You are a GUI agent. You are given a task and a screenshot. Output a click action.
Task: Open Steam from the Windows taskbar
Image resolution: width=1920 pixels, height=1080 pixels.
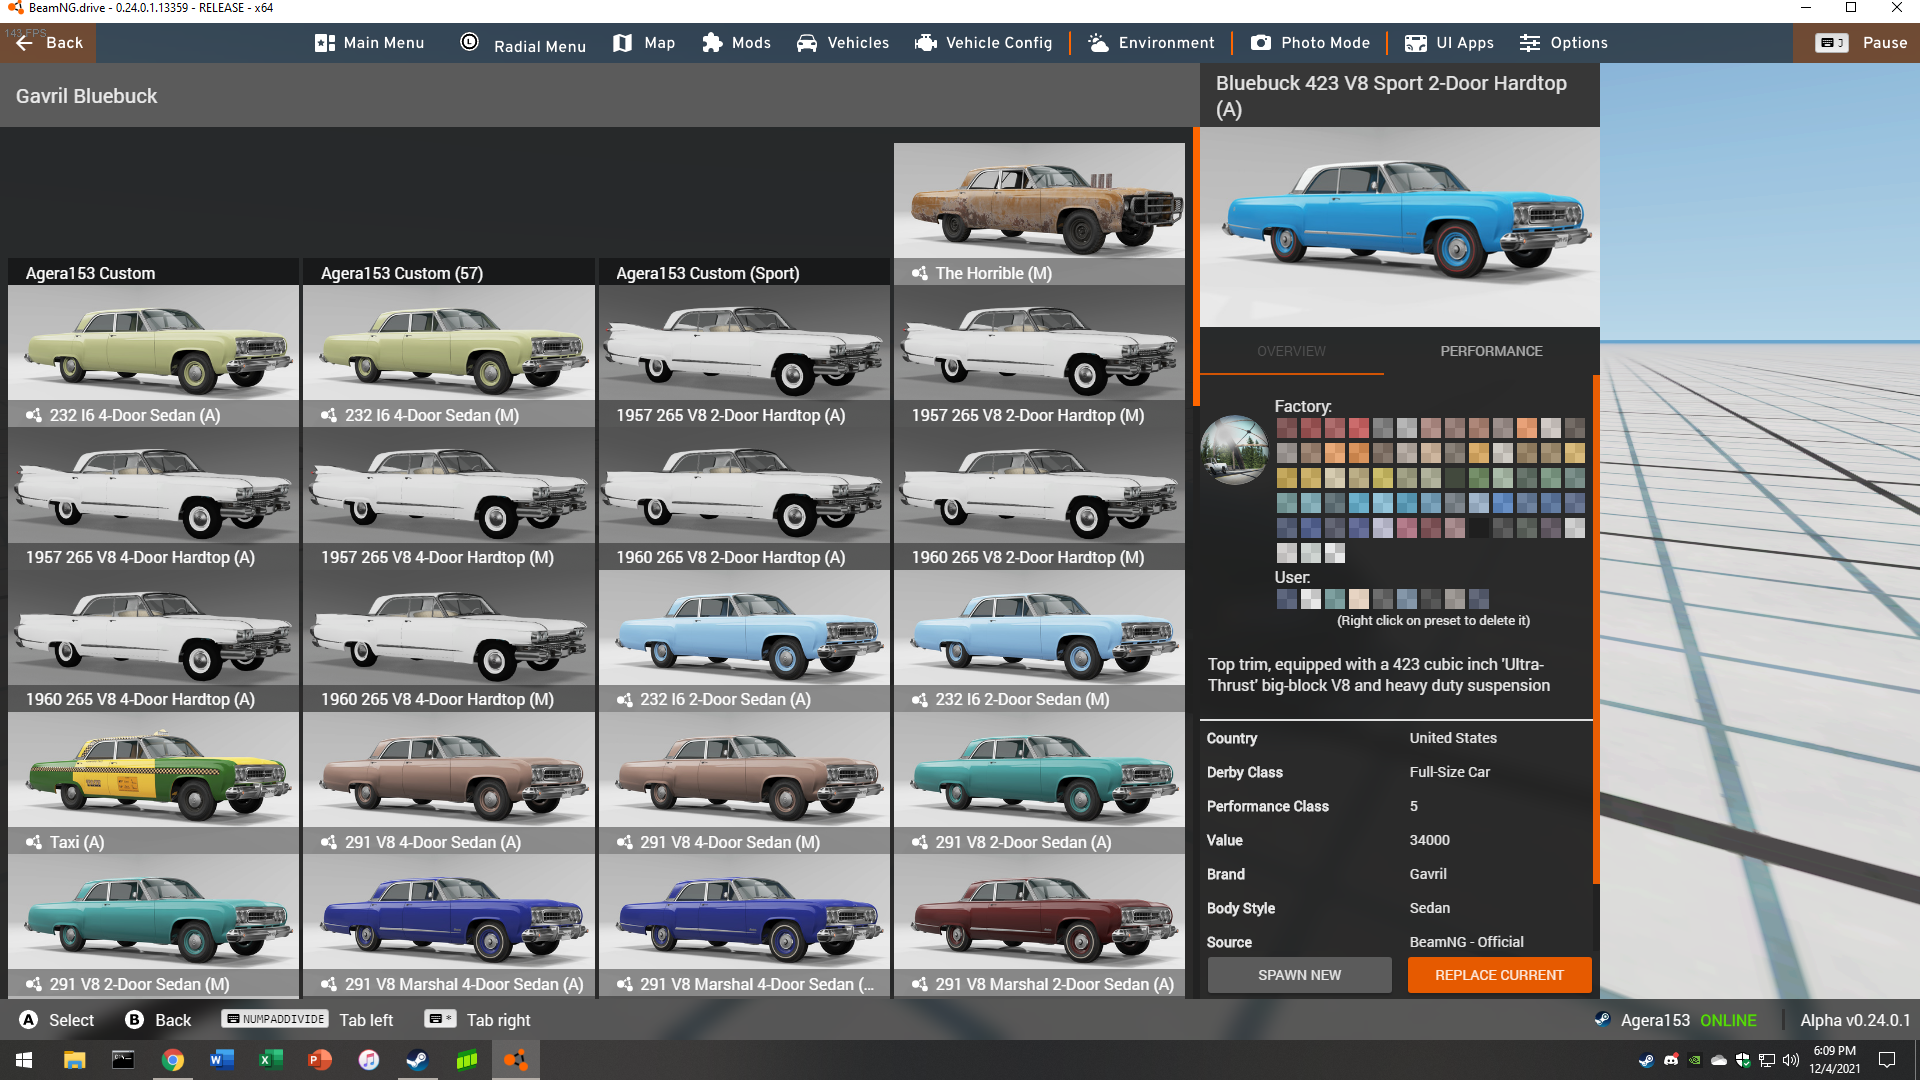pos(417,1060)
